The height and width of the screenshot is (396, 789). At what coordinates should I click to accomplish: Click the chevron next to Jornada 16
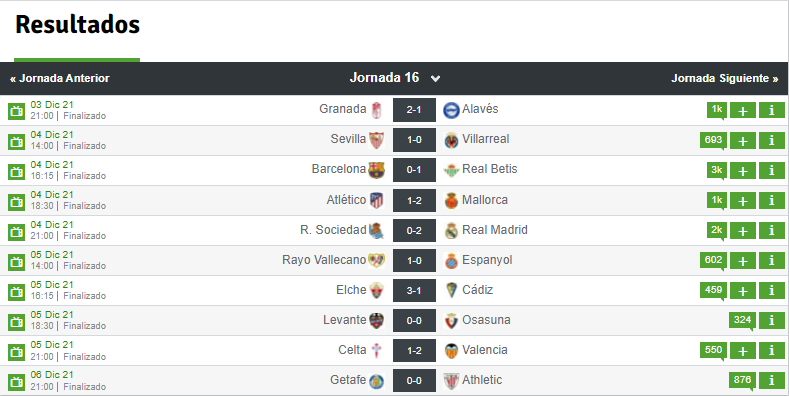[x=436, y=78]
